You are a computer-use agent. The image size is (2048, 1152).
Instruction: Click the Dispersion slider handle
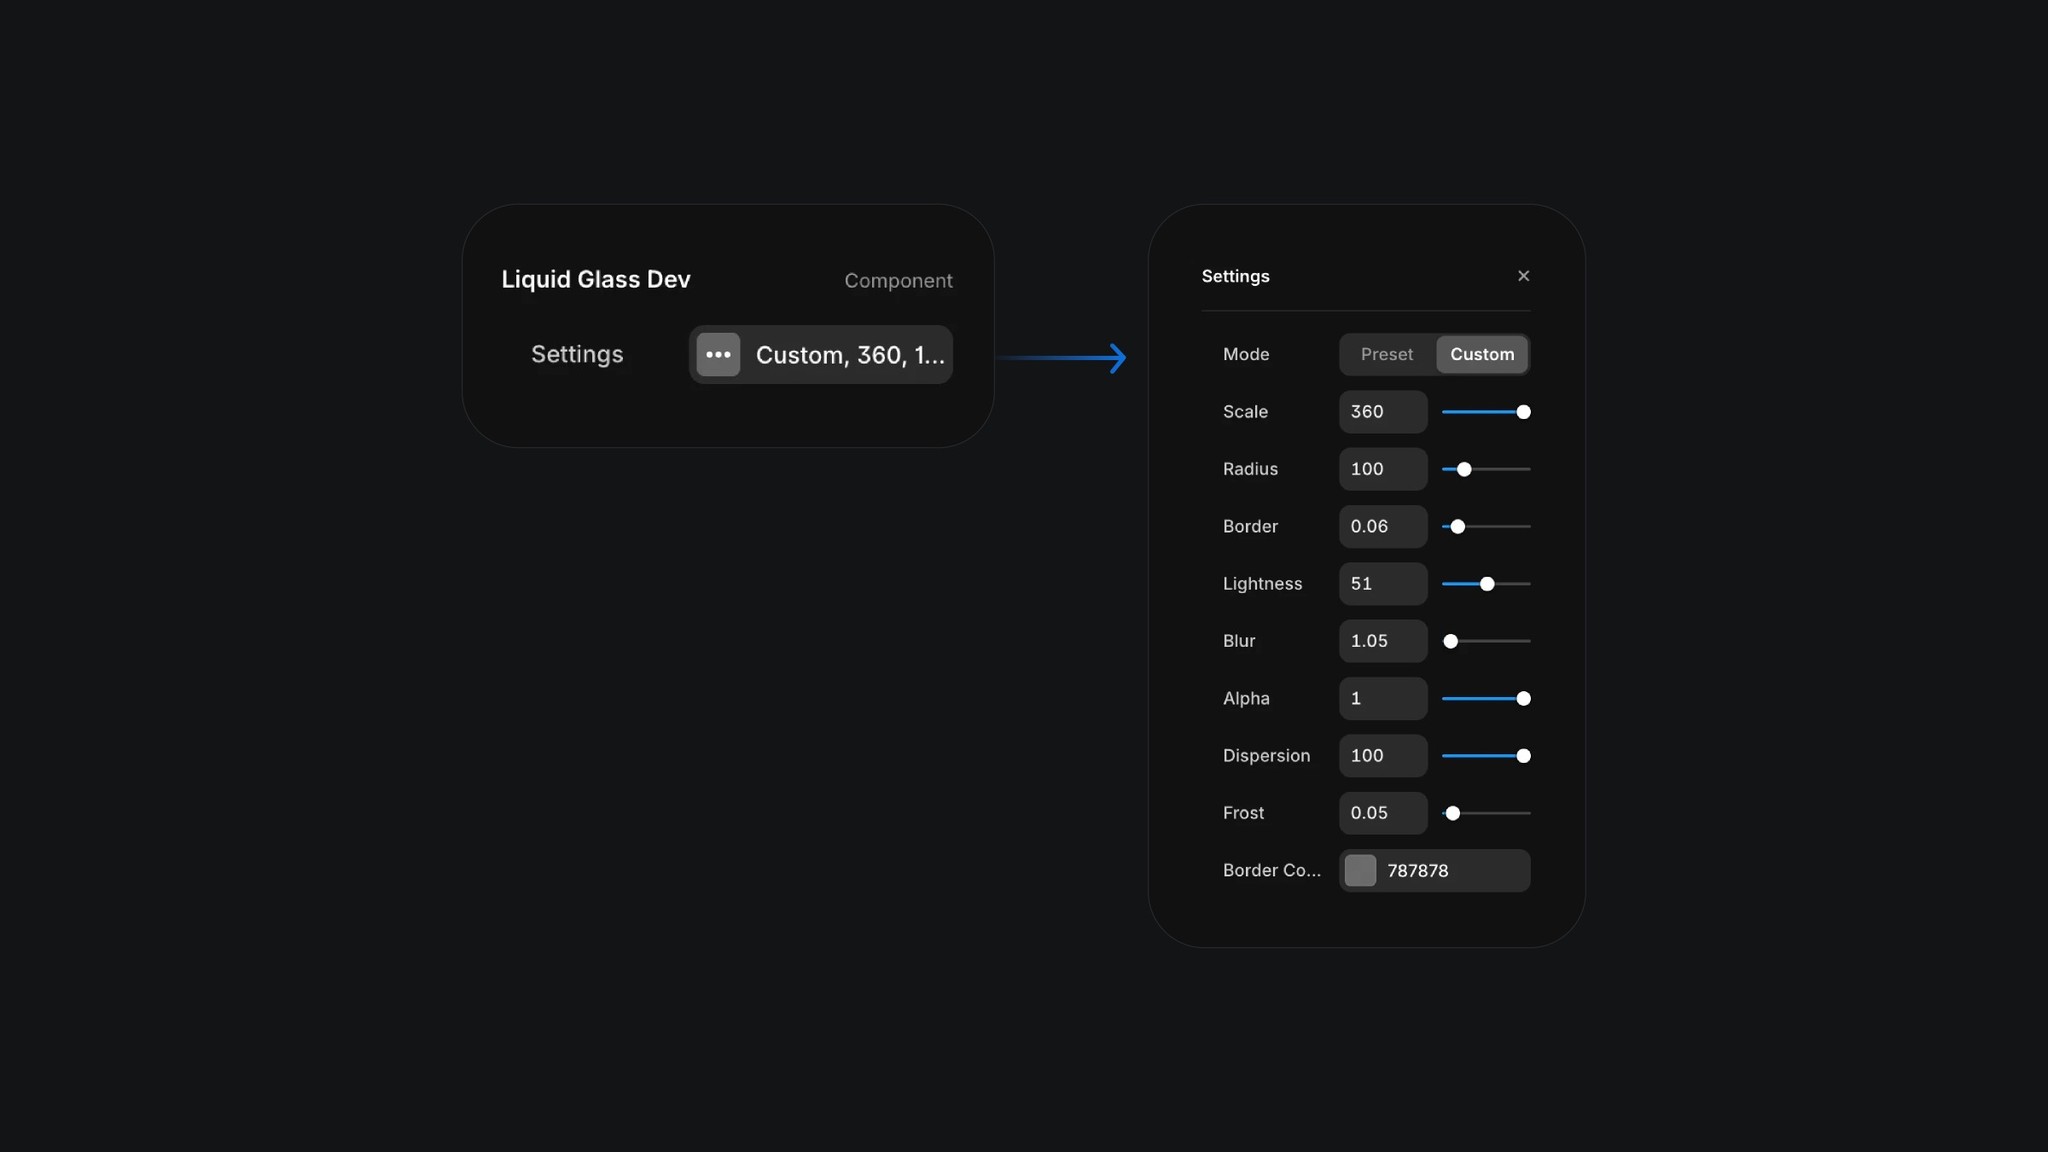1521,756
